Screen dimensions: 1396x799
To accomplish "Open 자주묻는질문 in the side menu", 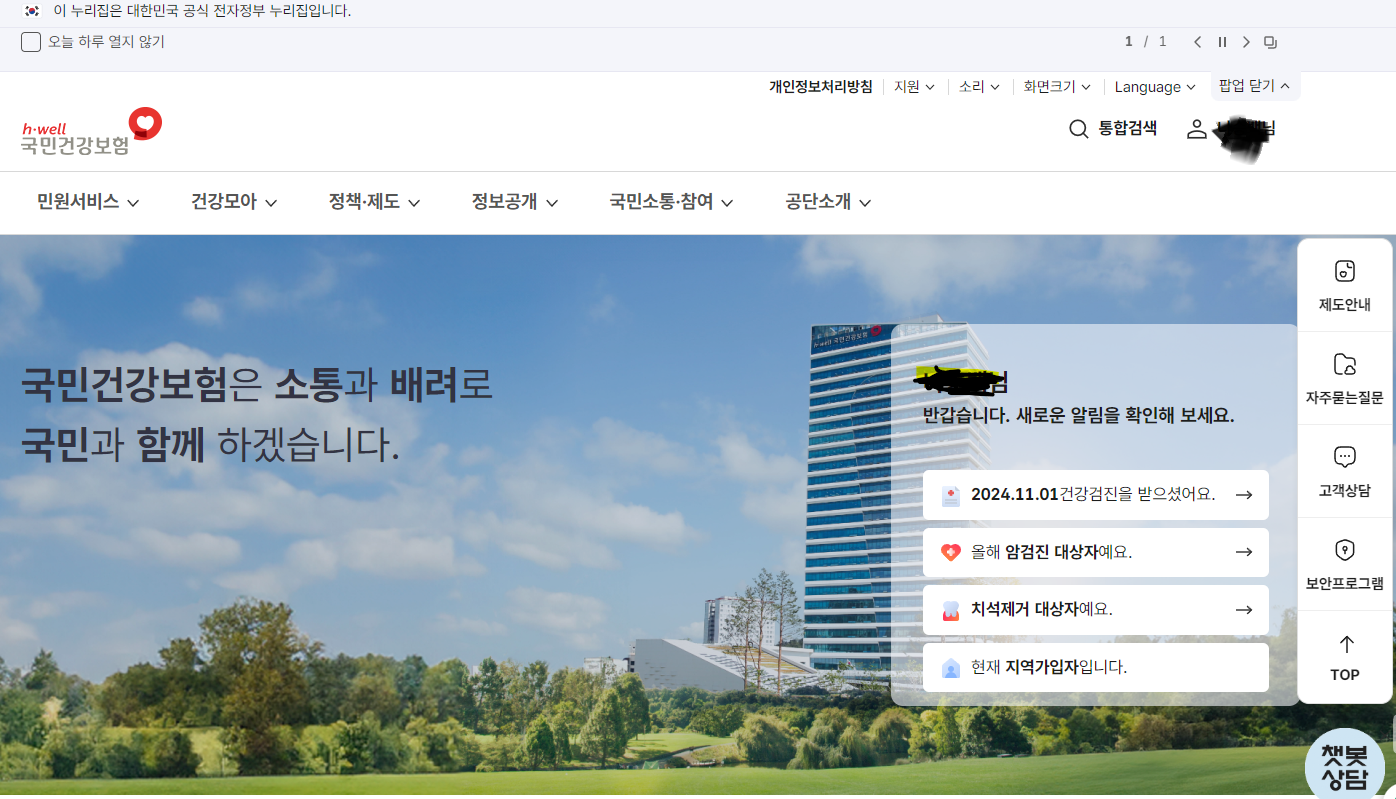I will pos(1345,378).
